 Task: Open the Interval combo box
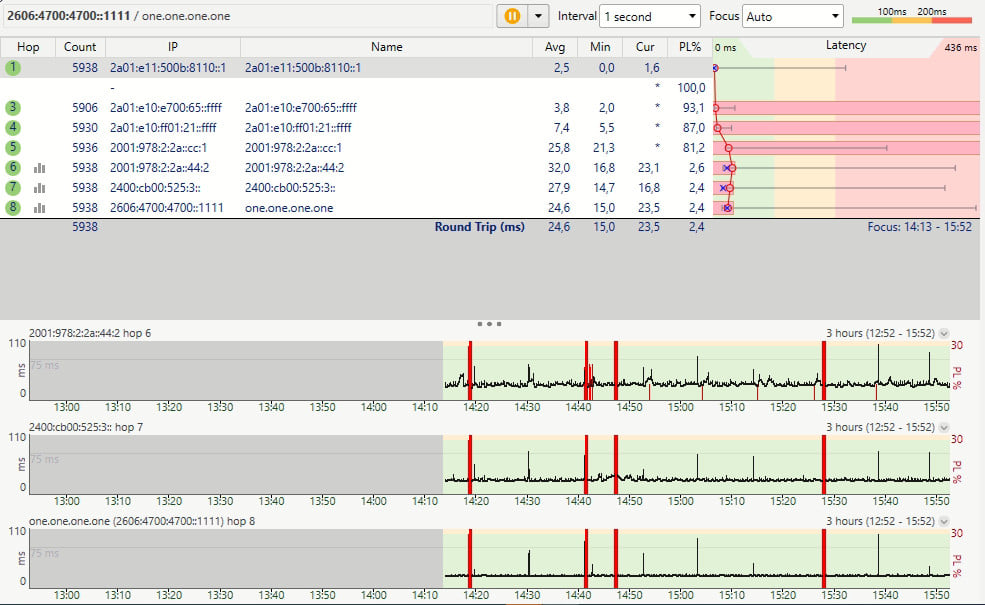[650, 16]
